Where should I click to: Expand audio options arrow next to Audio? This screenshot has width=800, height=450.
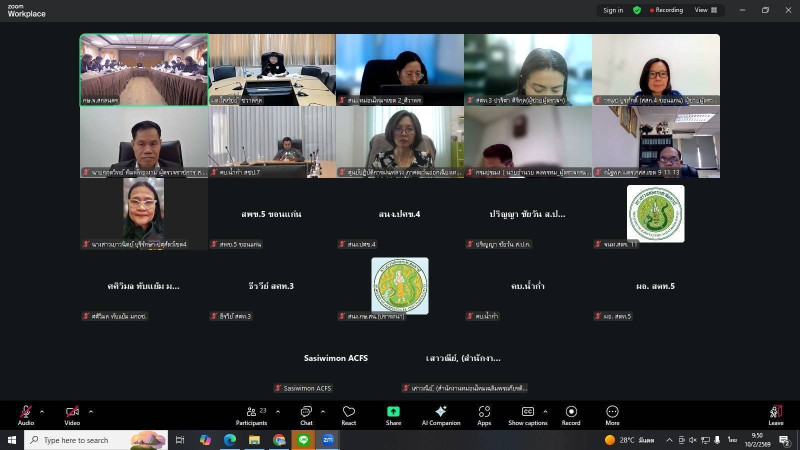[x=42, y=411]
